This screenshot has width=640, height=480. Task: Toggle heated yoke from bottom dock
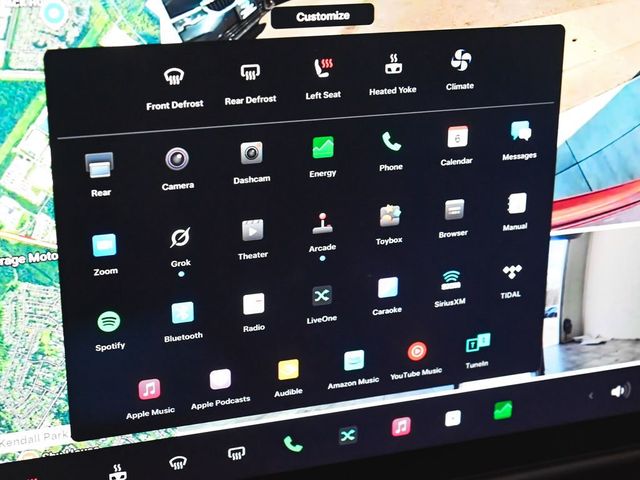coord(118,472)
